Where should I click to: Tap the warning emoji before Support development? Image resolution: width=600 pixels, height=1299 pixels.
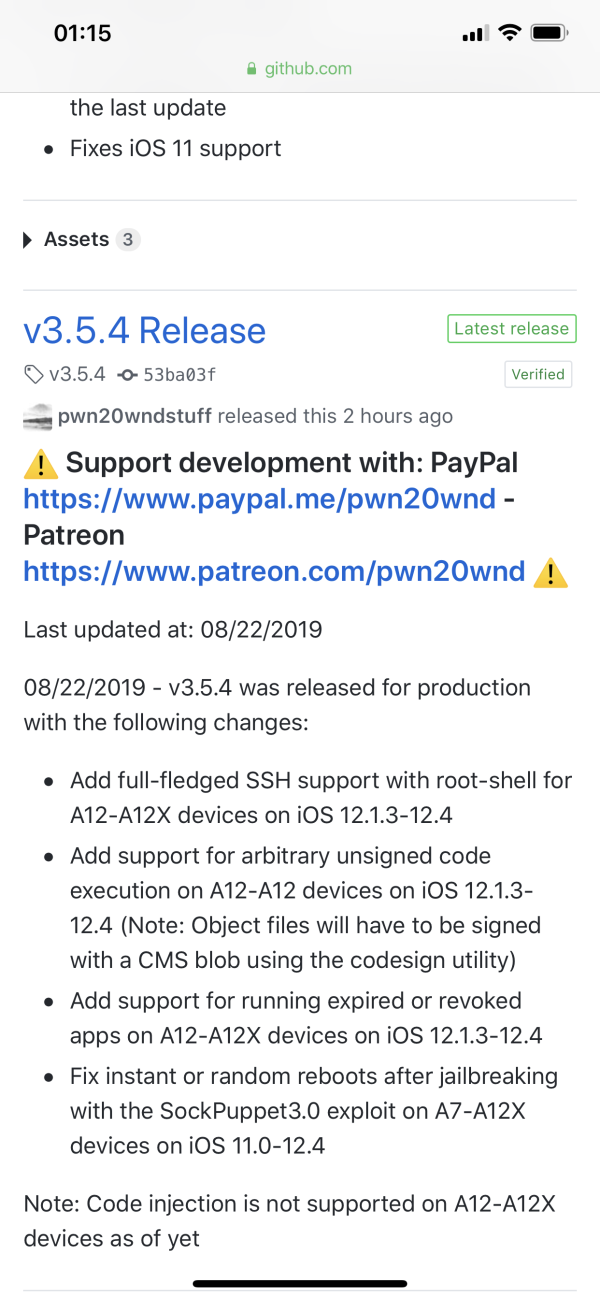[x=40, y=463]
